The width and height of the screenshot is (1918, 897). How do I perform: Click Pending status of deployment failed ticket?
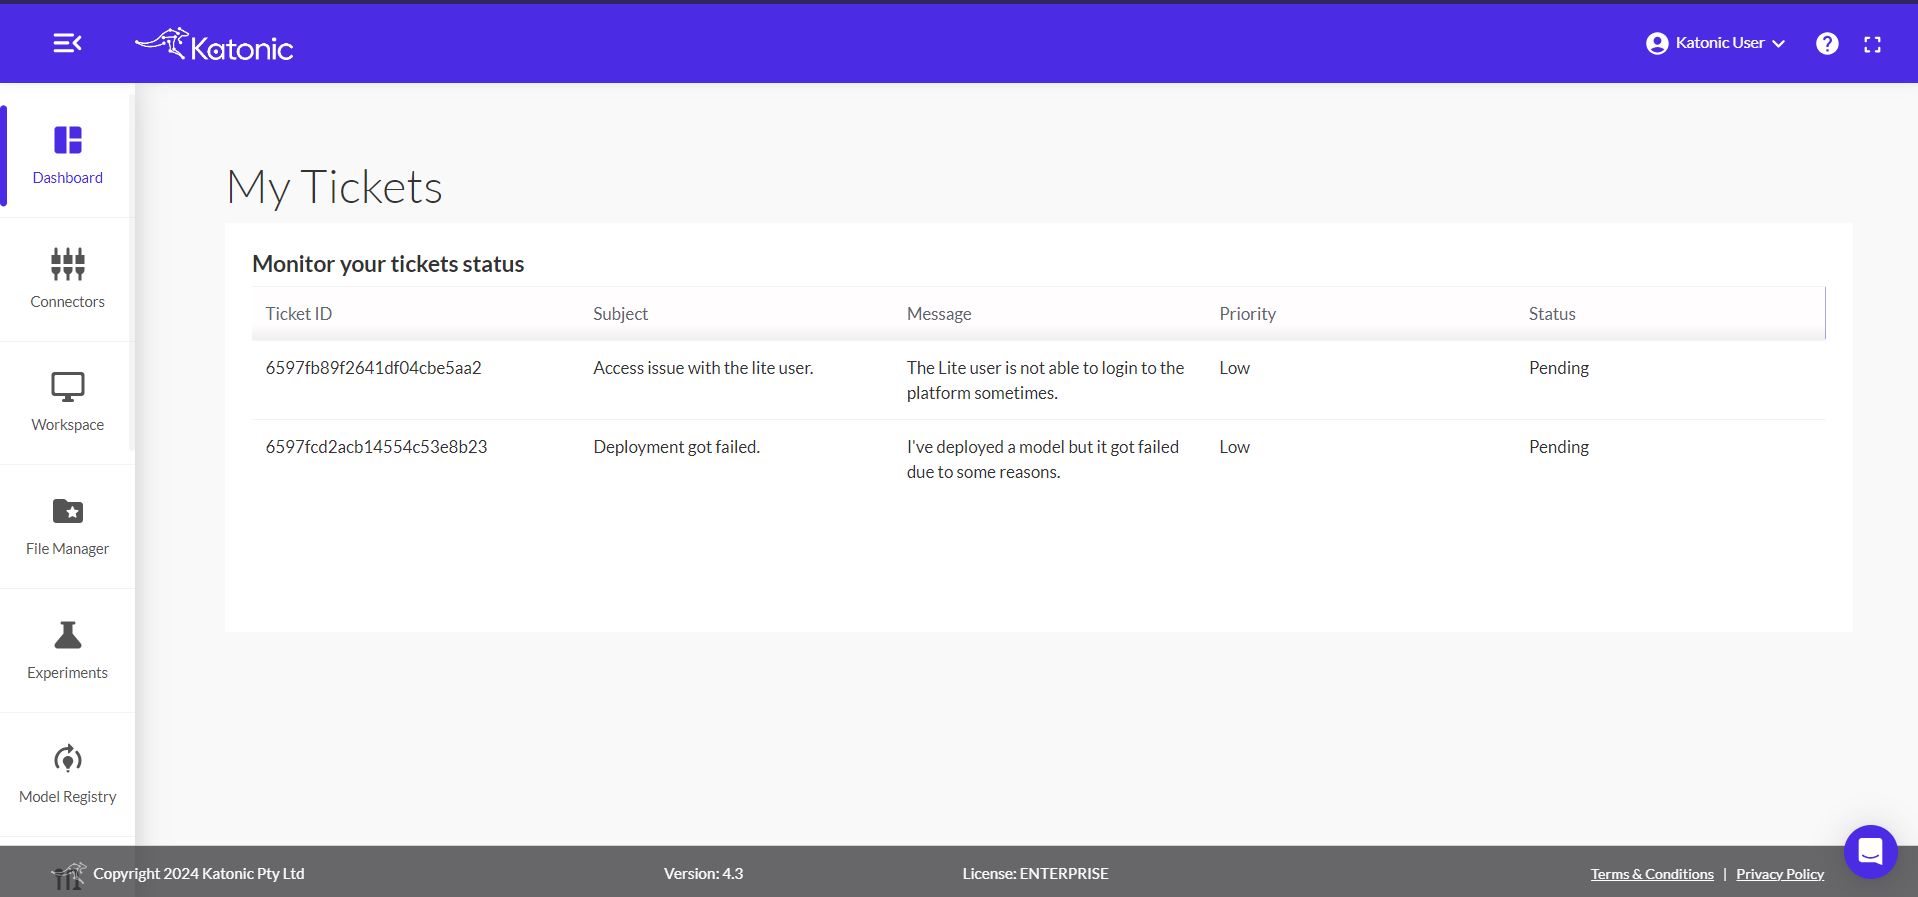[x=1559, y=447]
